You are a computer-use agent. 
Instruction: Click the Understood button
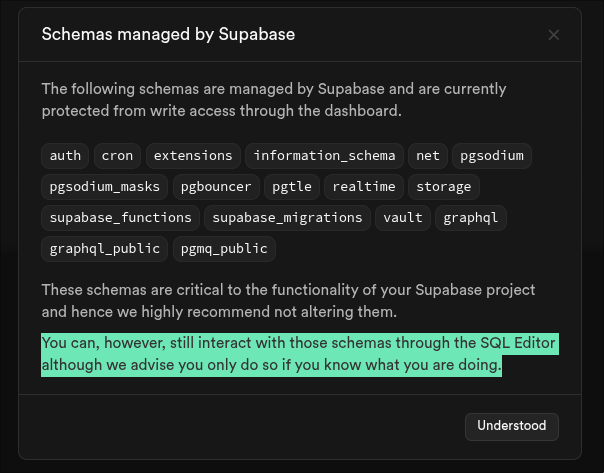coord(511,426)
